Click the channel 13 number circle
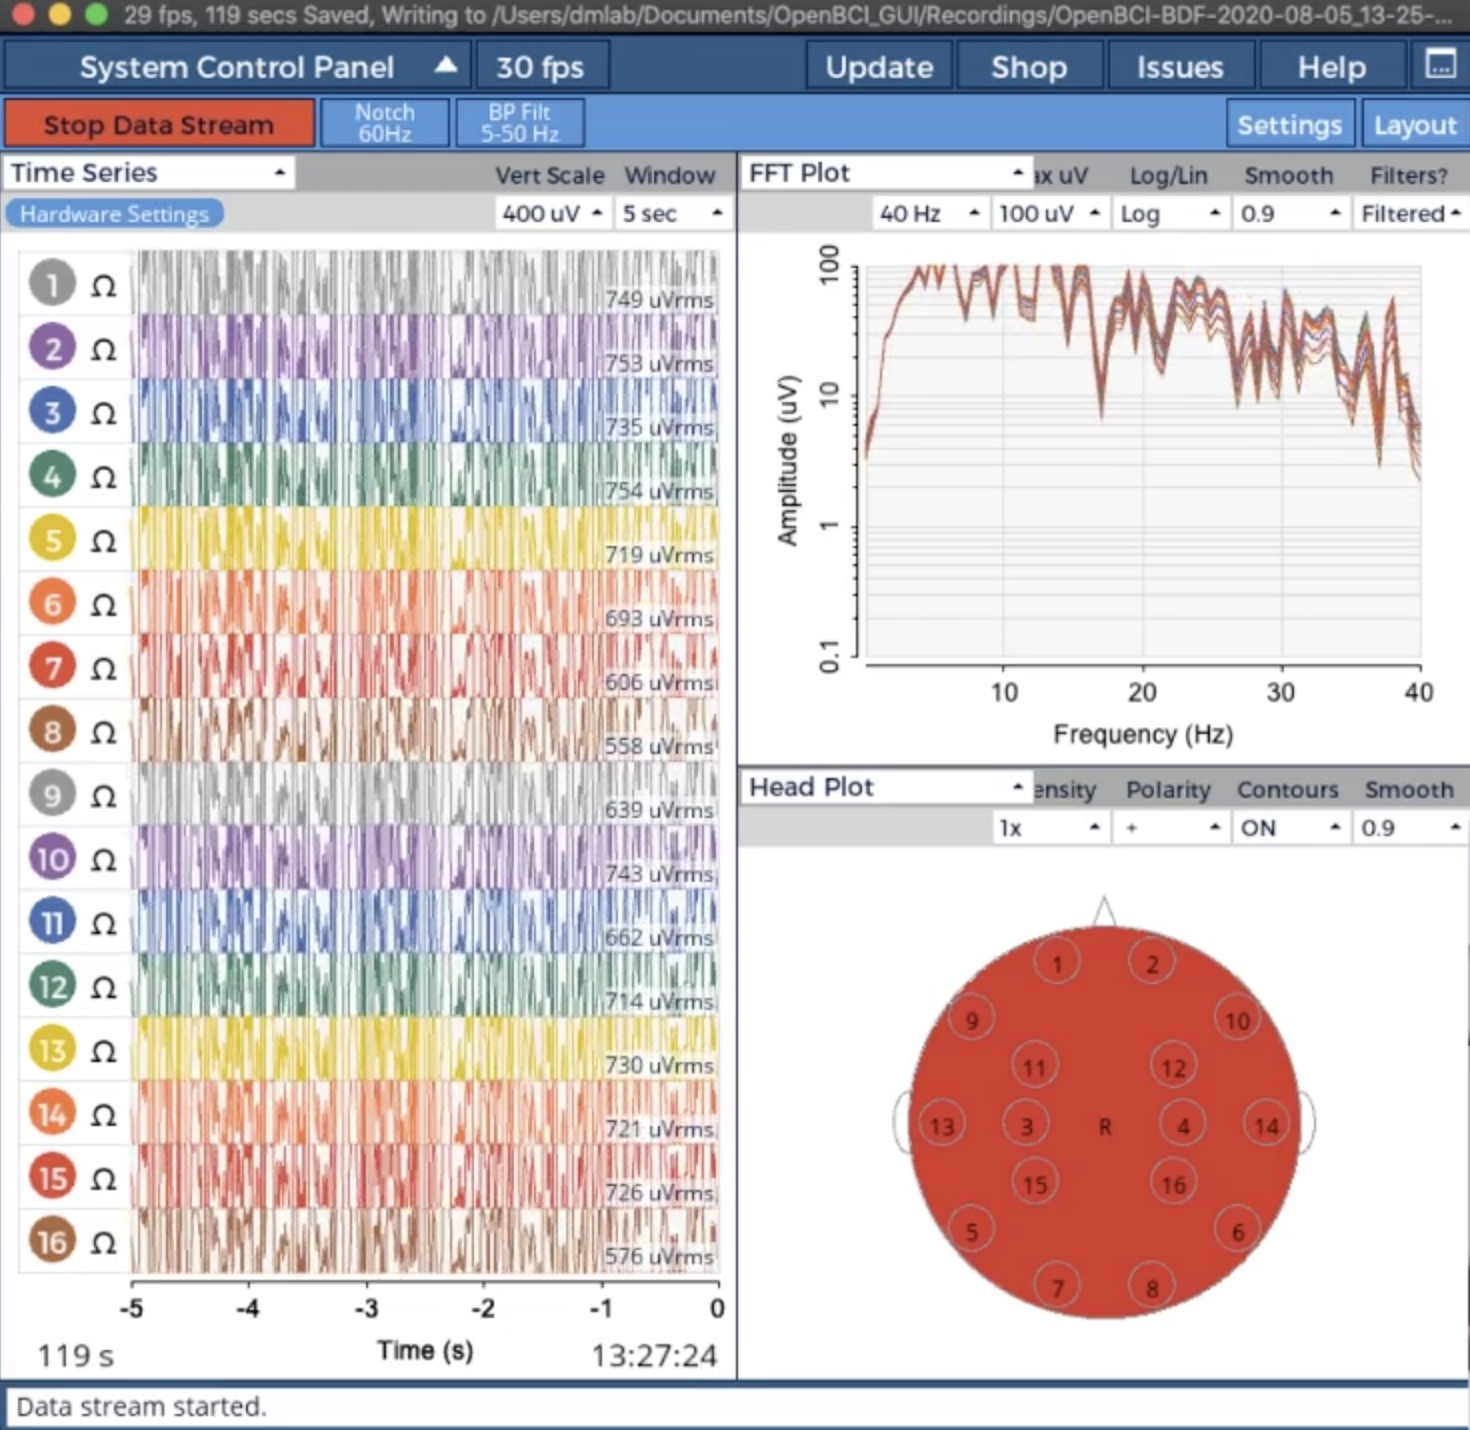 (51, 1051)
